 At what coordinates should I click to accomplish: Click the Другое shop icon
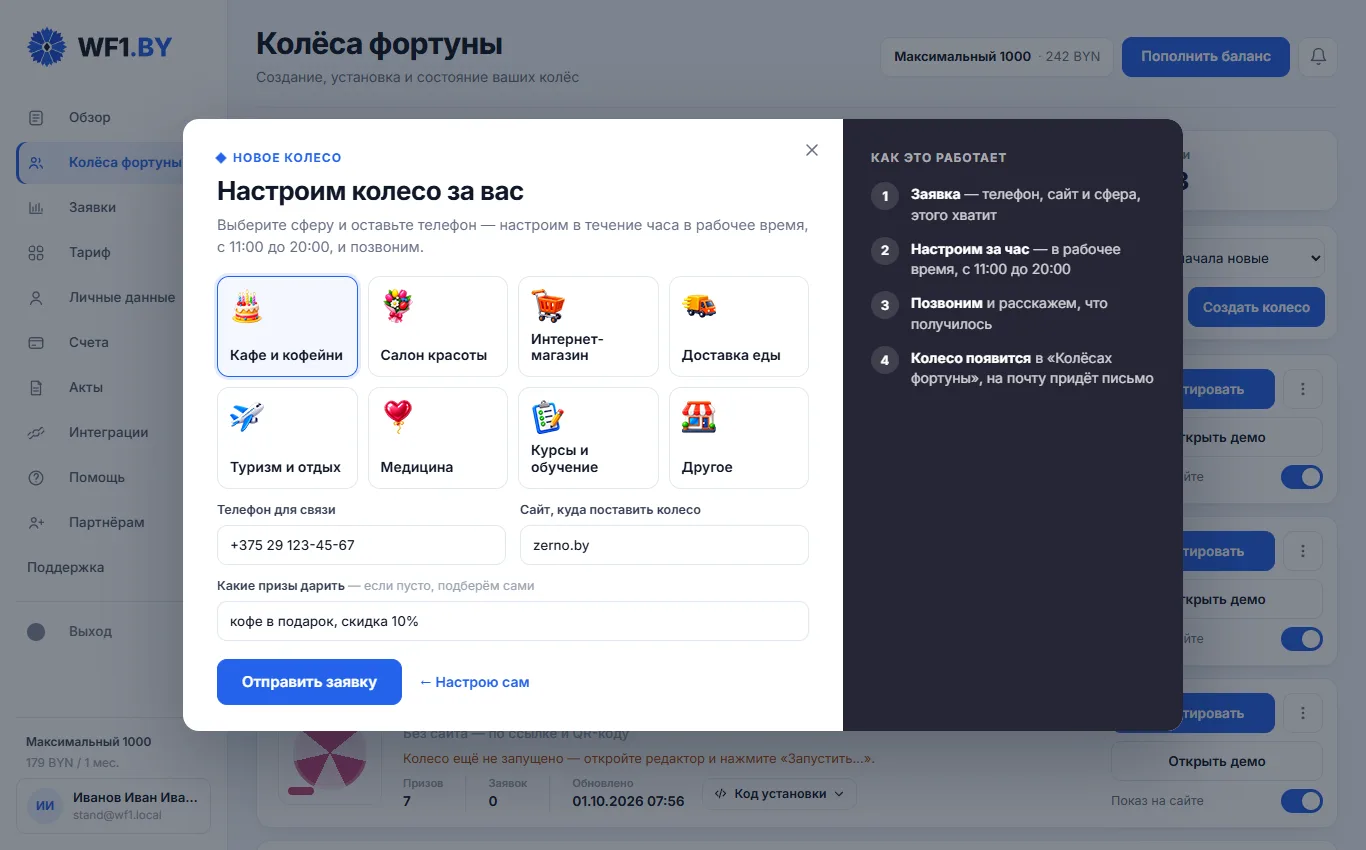coord(698,417)
